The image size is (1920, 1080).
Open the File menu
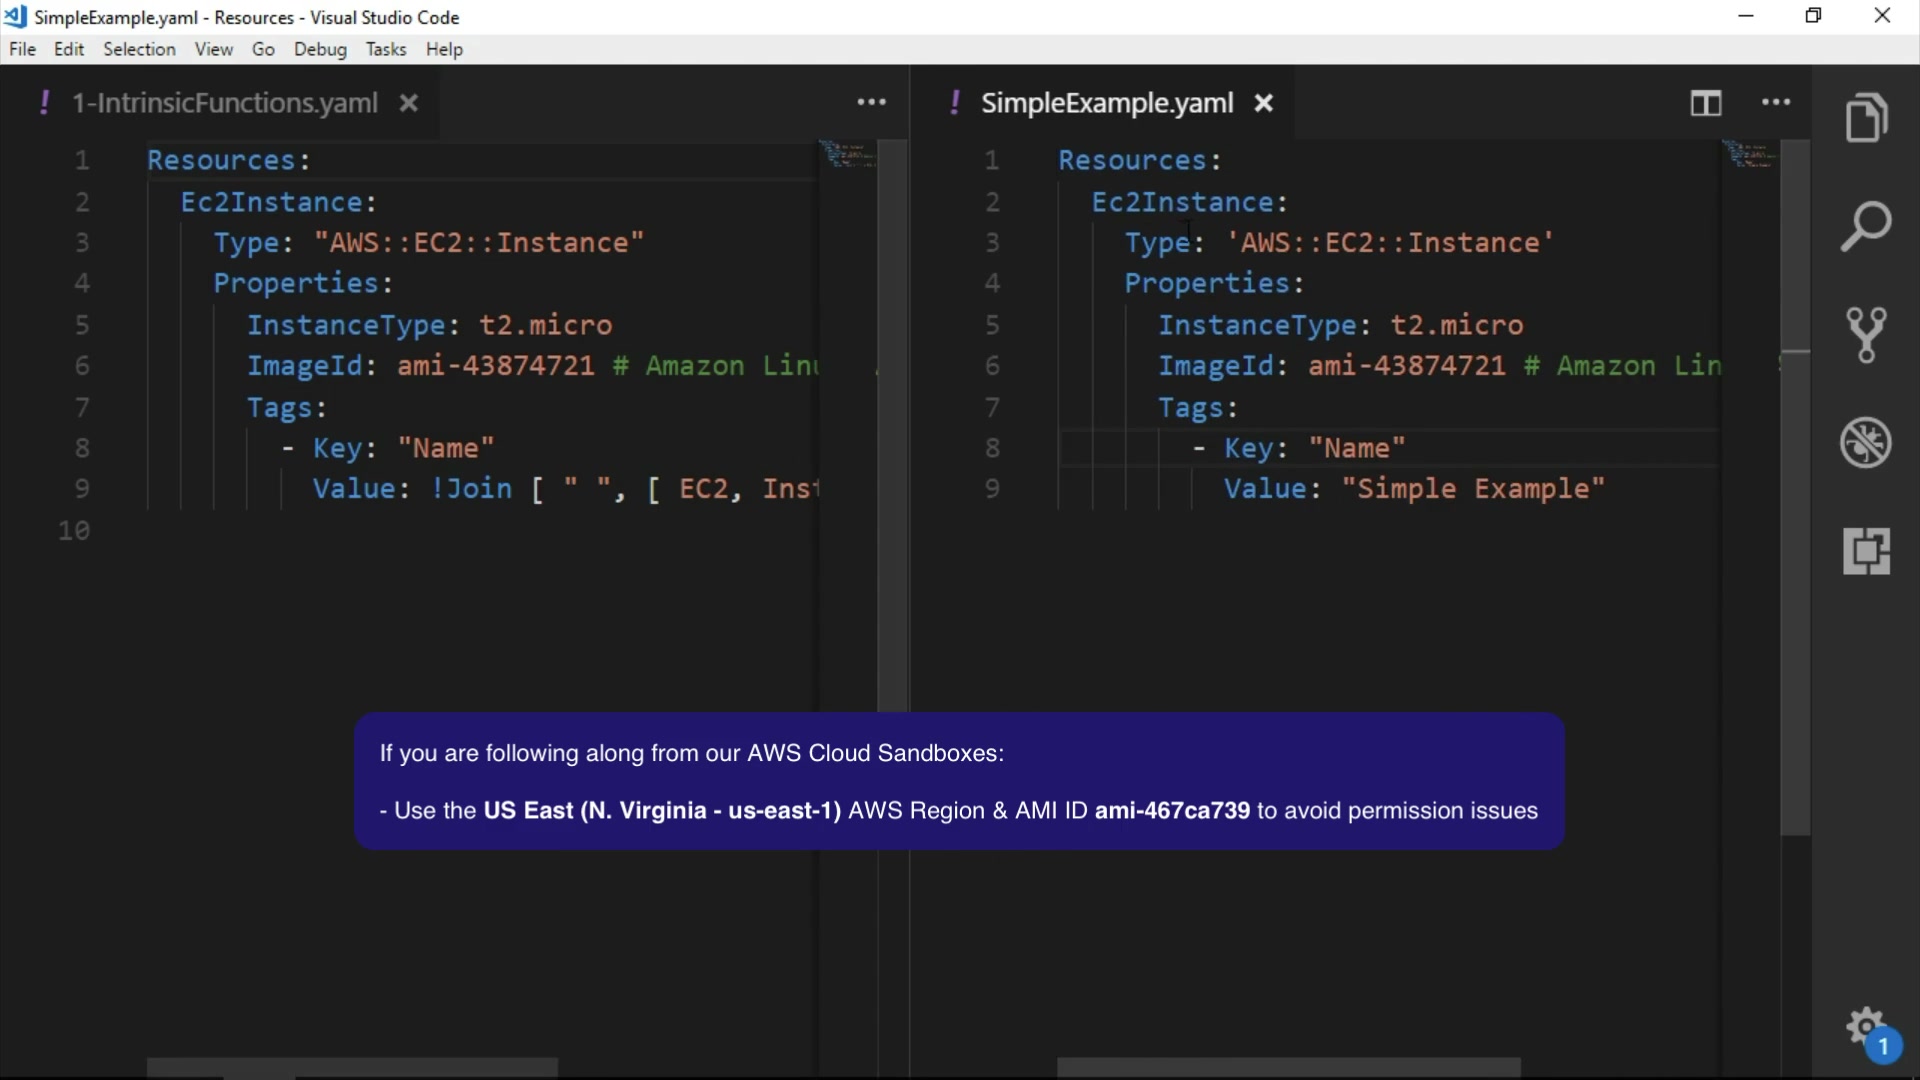22,49
